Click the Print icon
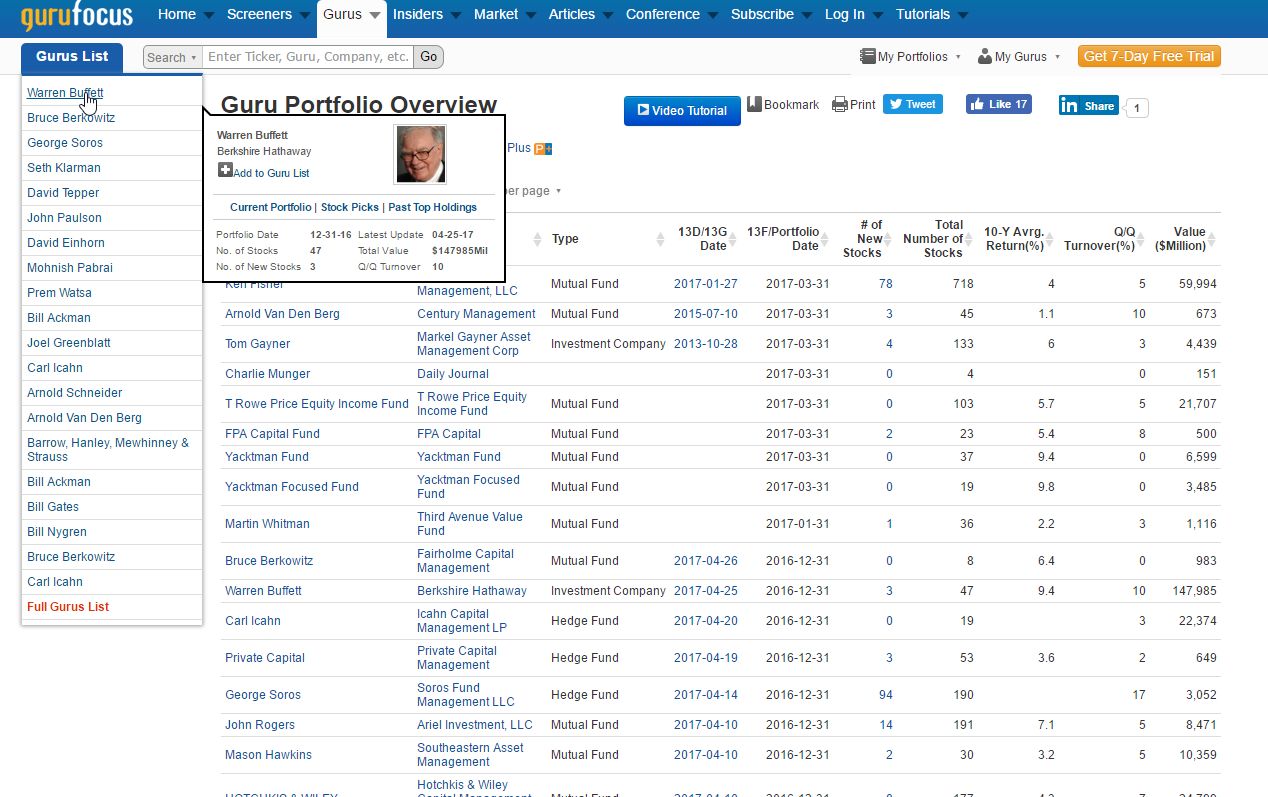Viewport: 1268px width, 797px height. [x=840, y=104]
